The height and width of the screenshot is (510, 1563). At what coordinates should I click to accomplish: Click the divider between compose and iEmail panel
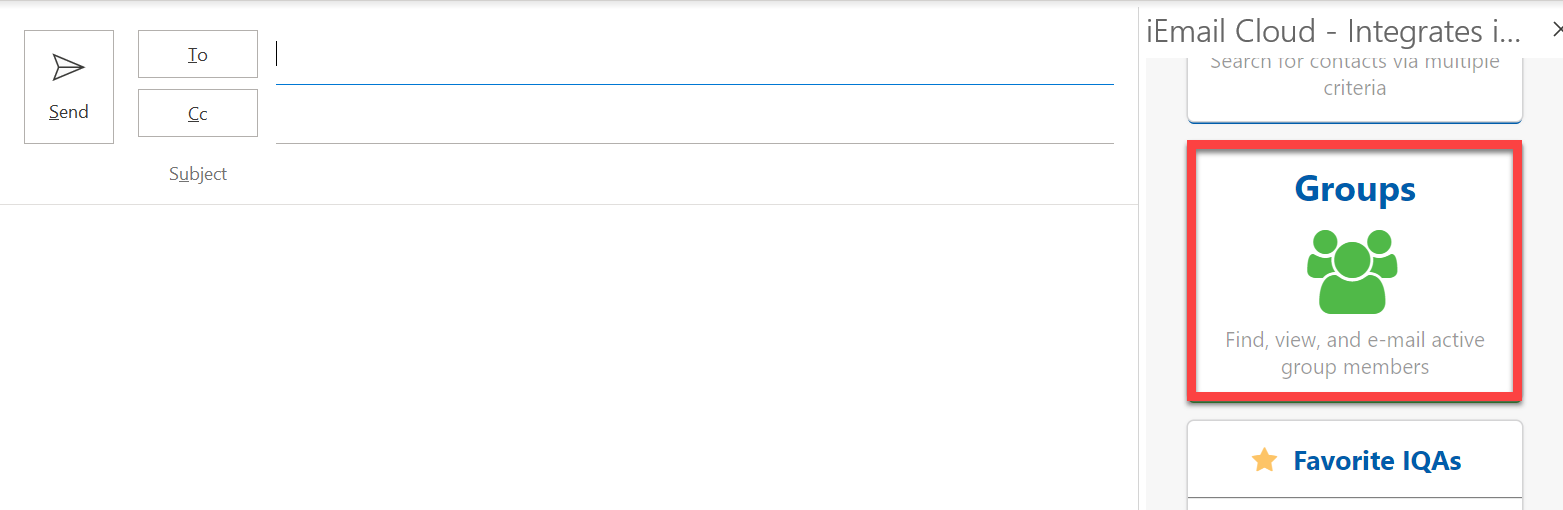1139,300
